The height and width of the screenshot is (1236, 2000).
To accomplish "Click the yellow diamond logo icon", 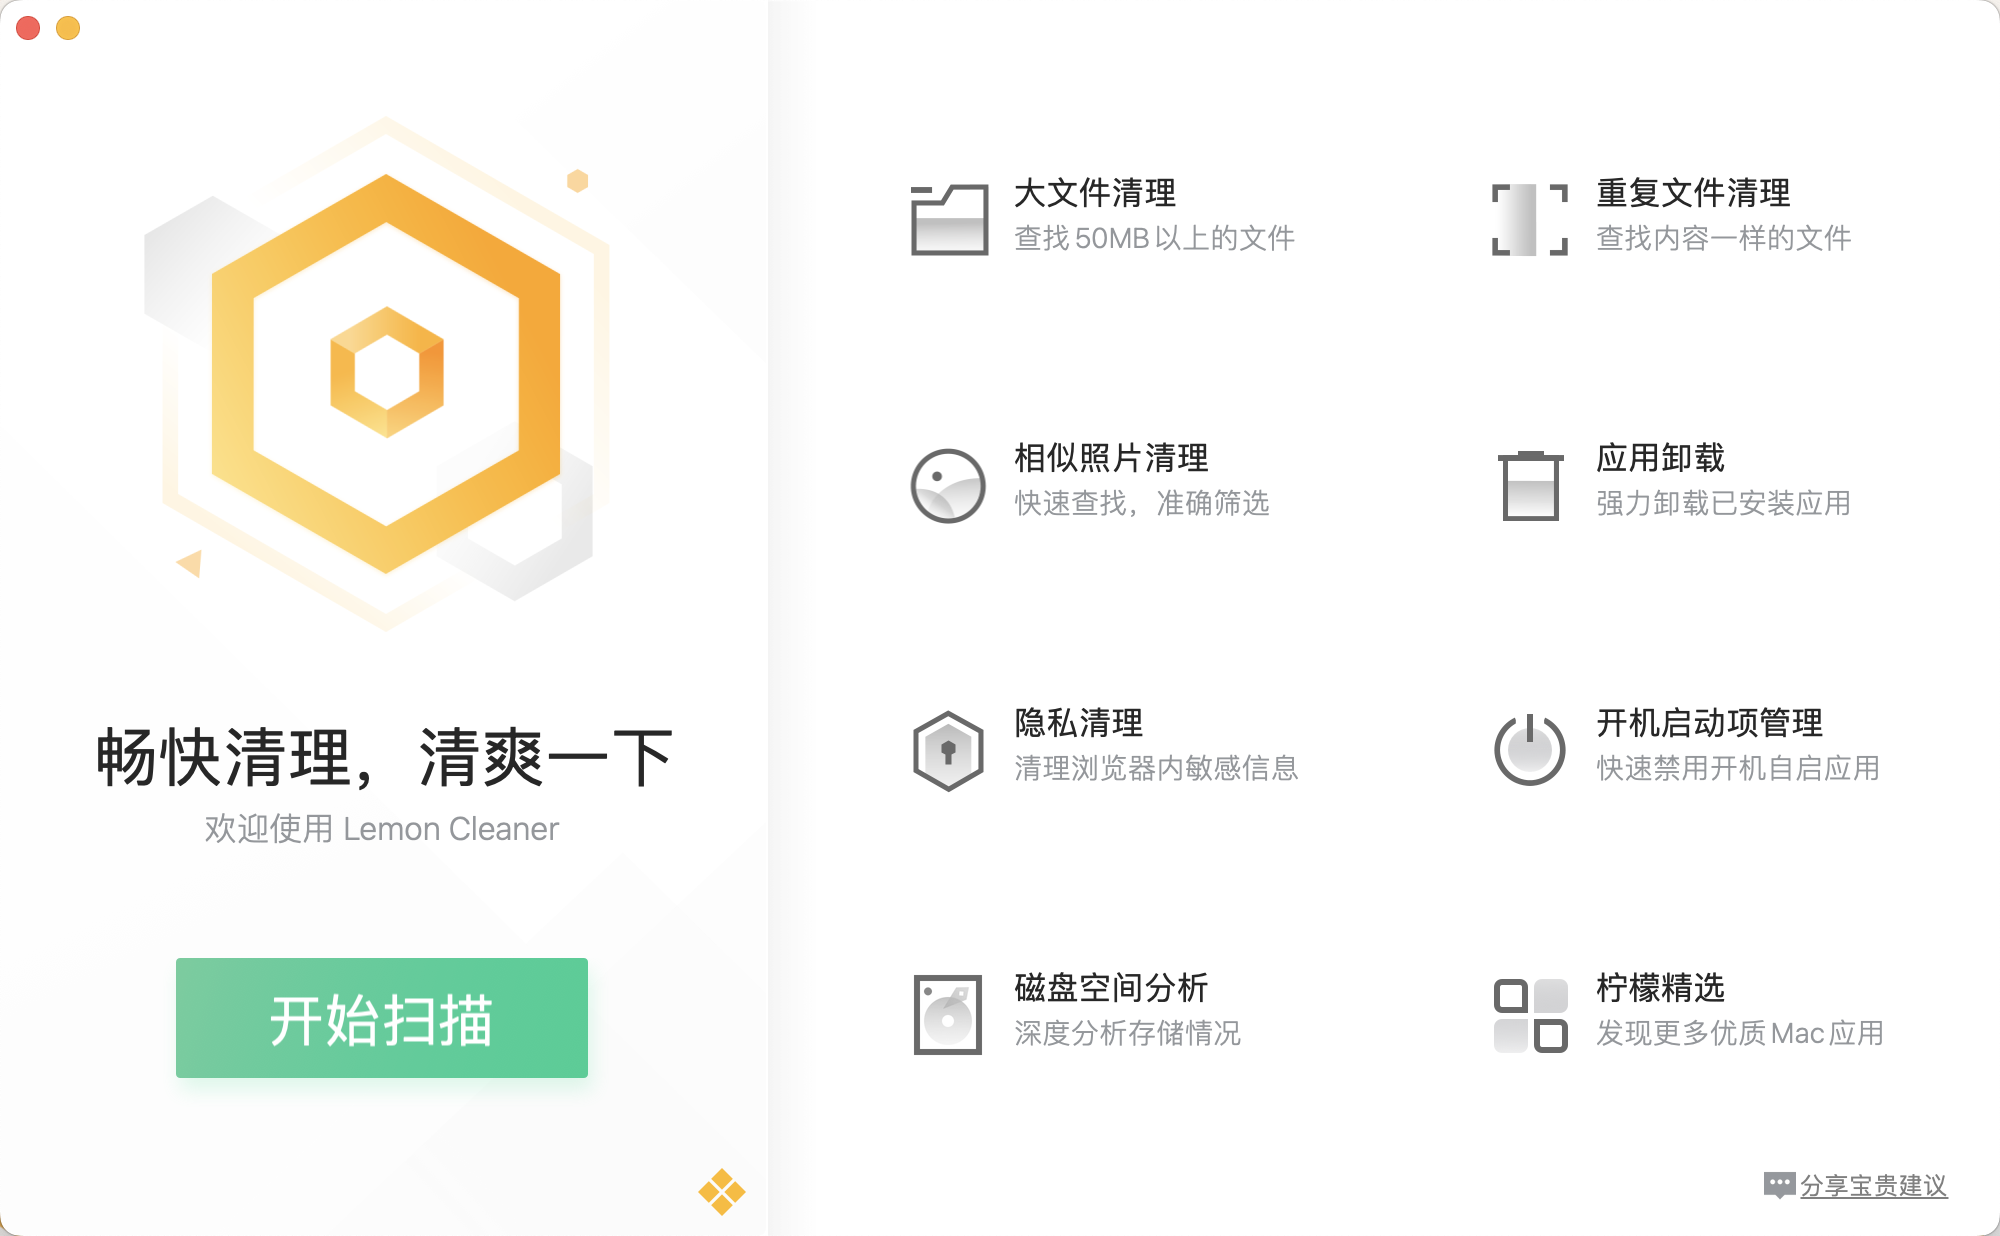I will [721, 1191].
